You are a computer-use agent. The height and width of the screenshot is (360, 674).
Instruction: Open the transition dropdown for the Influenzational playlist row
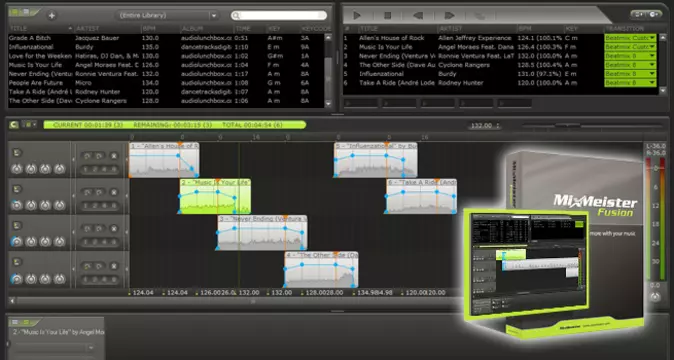click(x=630, y=74)
